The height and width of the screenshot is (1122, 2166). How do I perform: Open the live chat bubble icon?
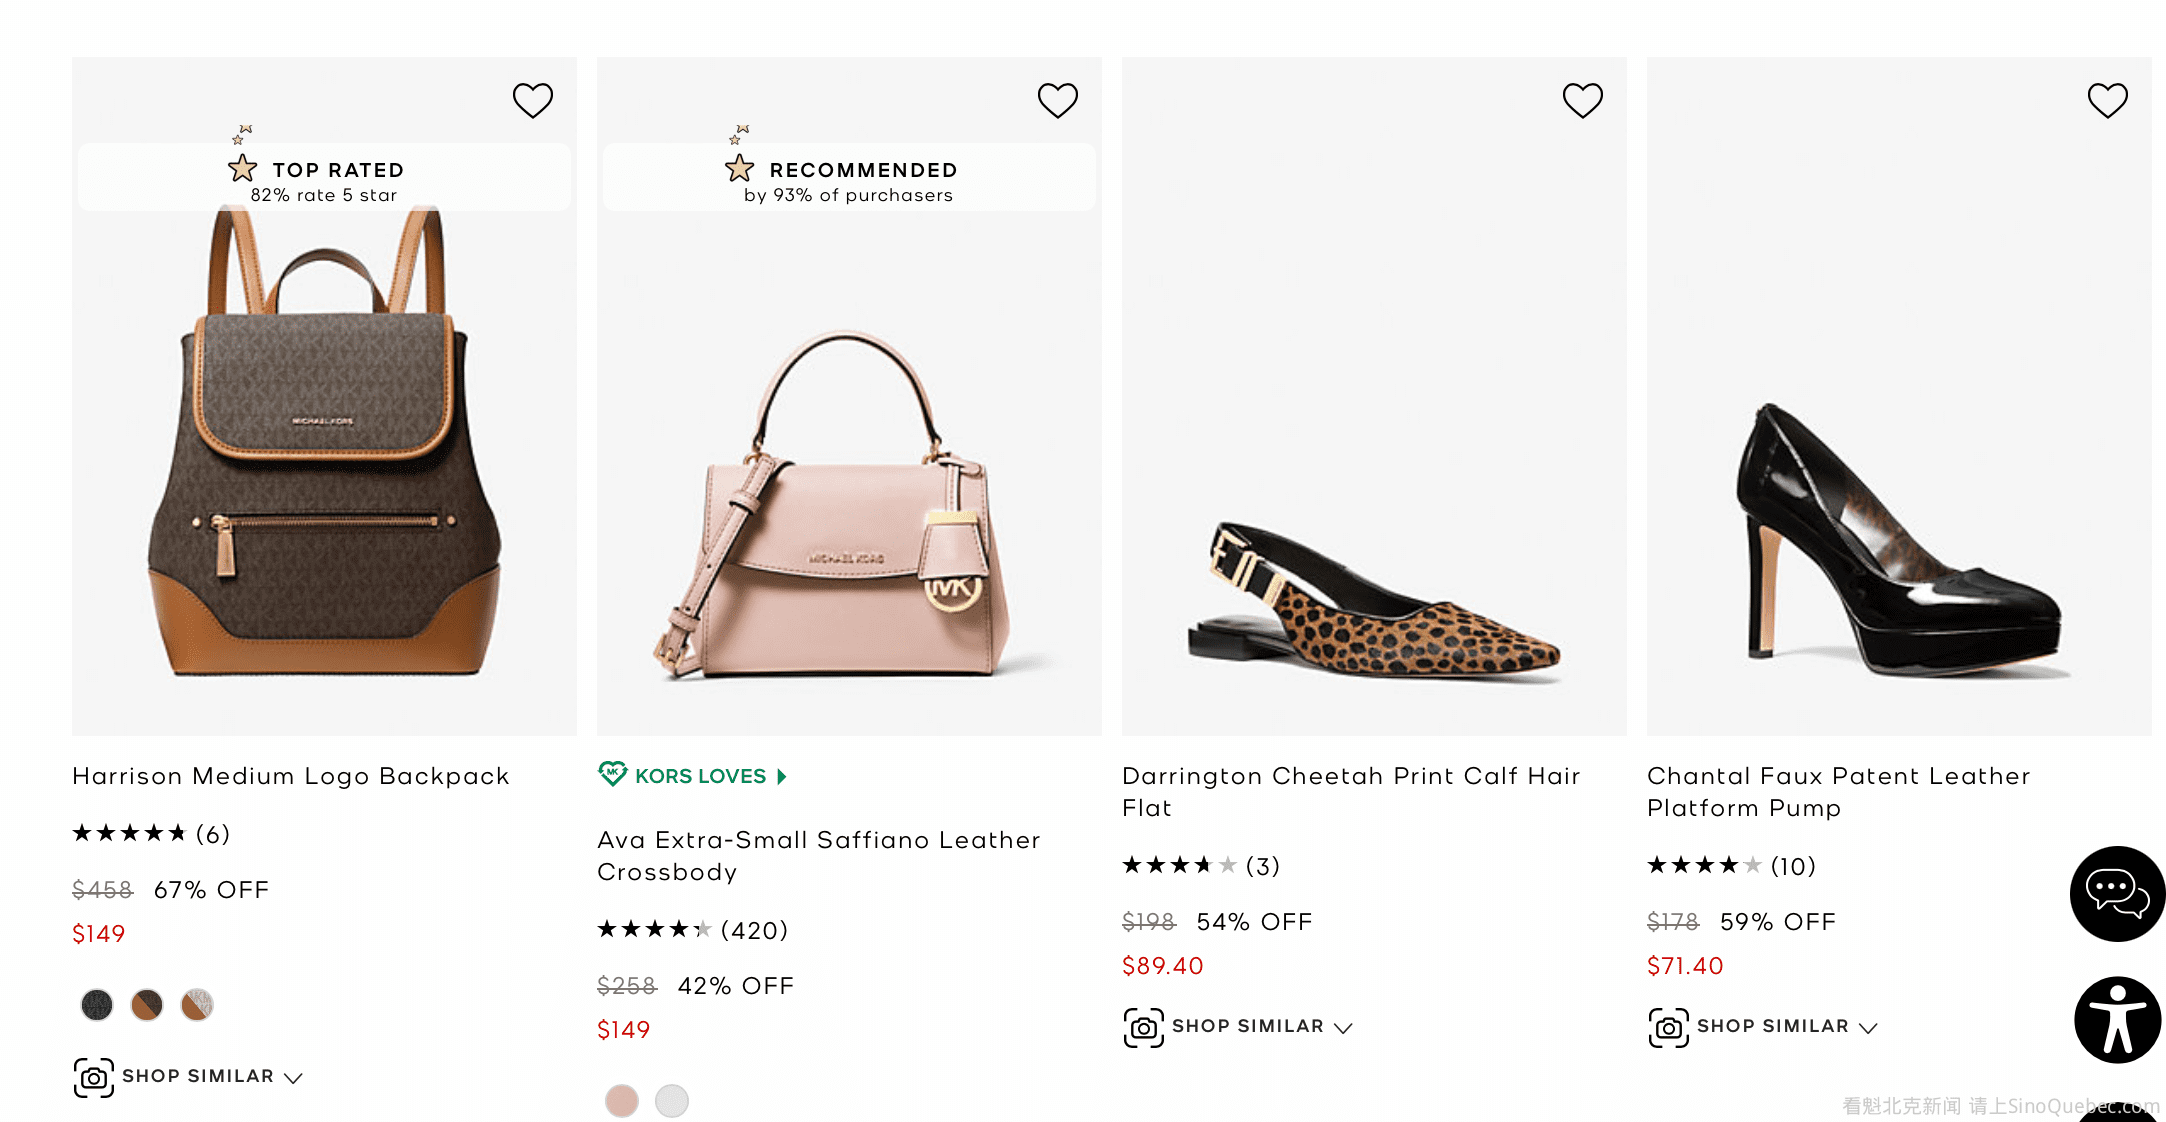click(x=2116, y=893)
